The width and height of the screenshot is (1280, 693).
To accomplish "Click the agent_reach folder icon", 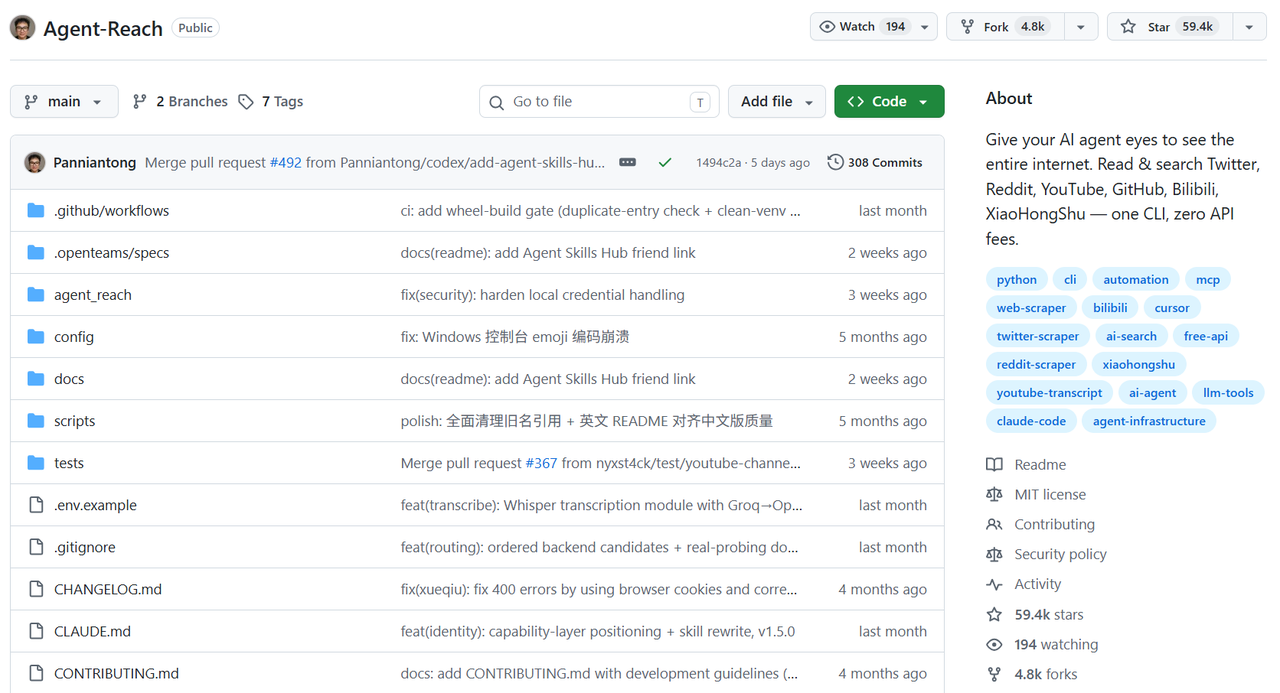I will 36,294.
